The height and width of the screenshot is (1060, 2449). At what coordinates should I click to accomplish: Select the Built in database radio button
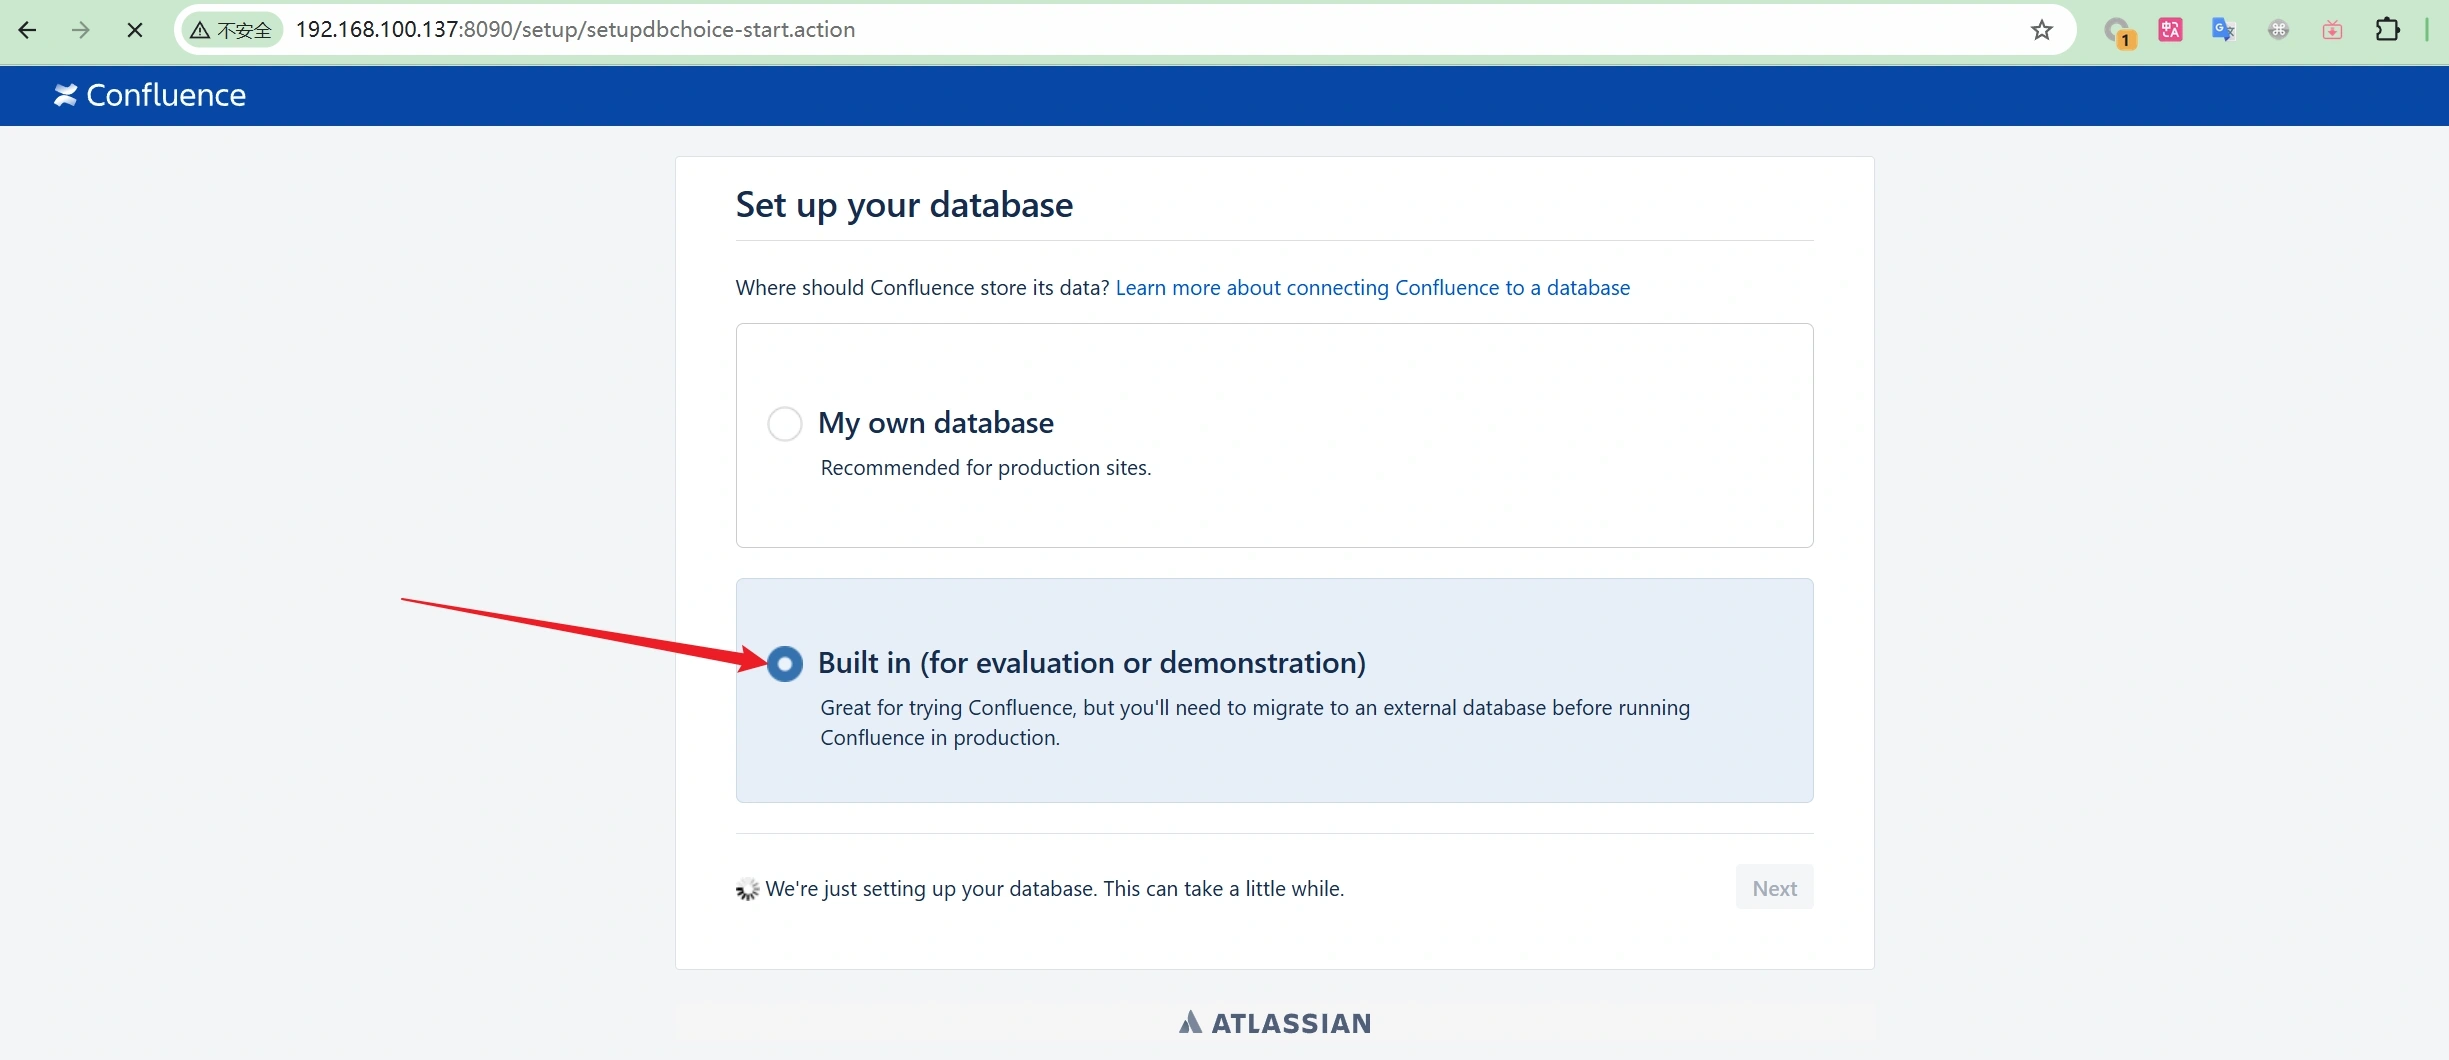(x=784, y=664)
